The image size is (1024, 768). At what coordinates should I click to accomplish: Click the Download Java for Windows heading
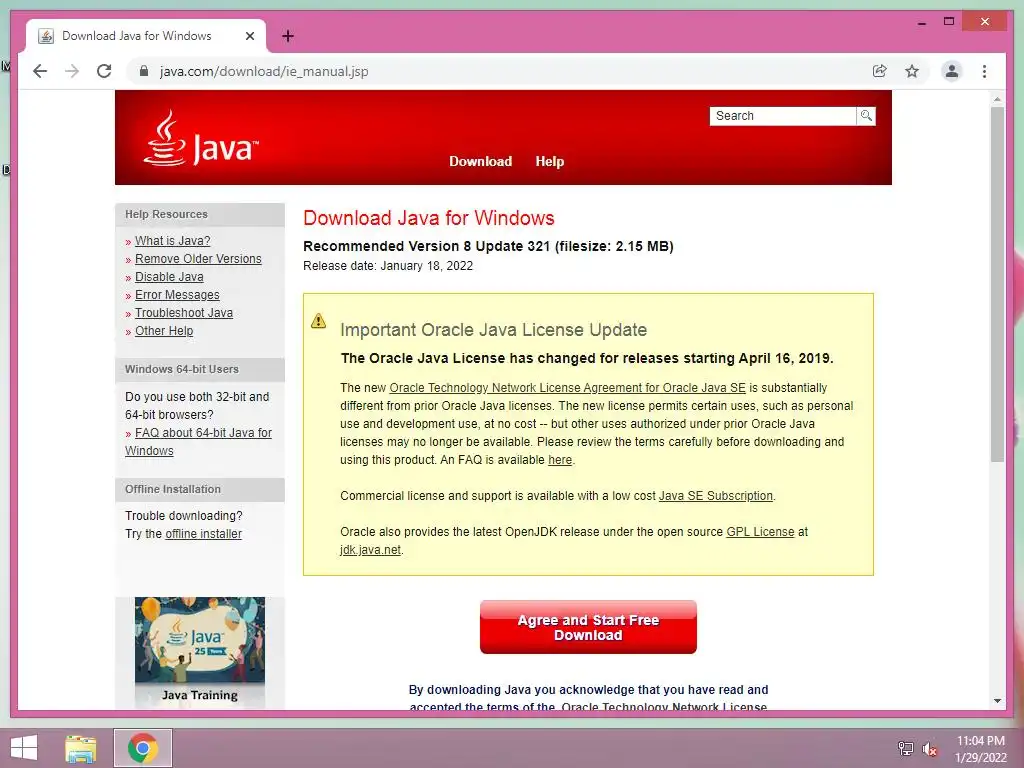(428, 217)
